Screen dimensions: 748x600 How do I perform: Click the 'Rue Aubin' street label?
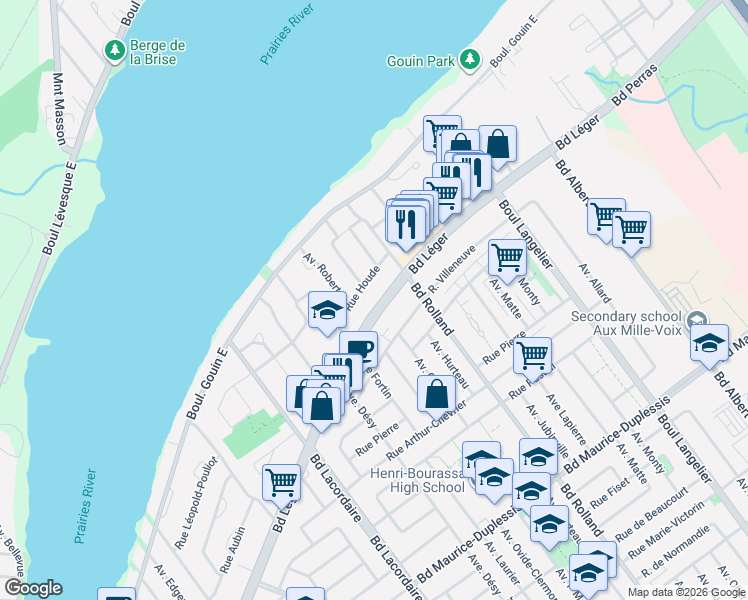tap(232, 550)
